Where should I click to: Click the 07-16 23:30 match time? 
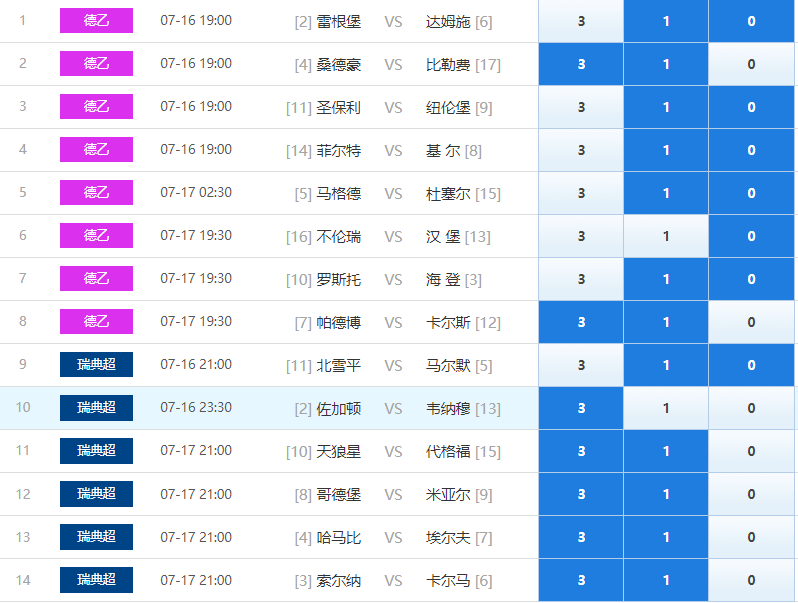(196, 407)
